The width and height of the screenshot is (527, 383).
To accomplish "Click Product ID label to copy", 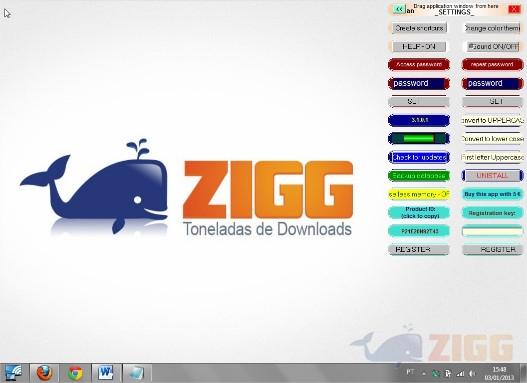I will point(419,213).
